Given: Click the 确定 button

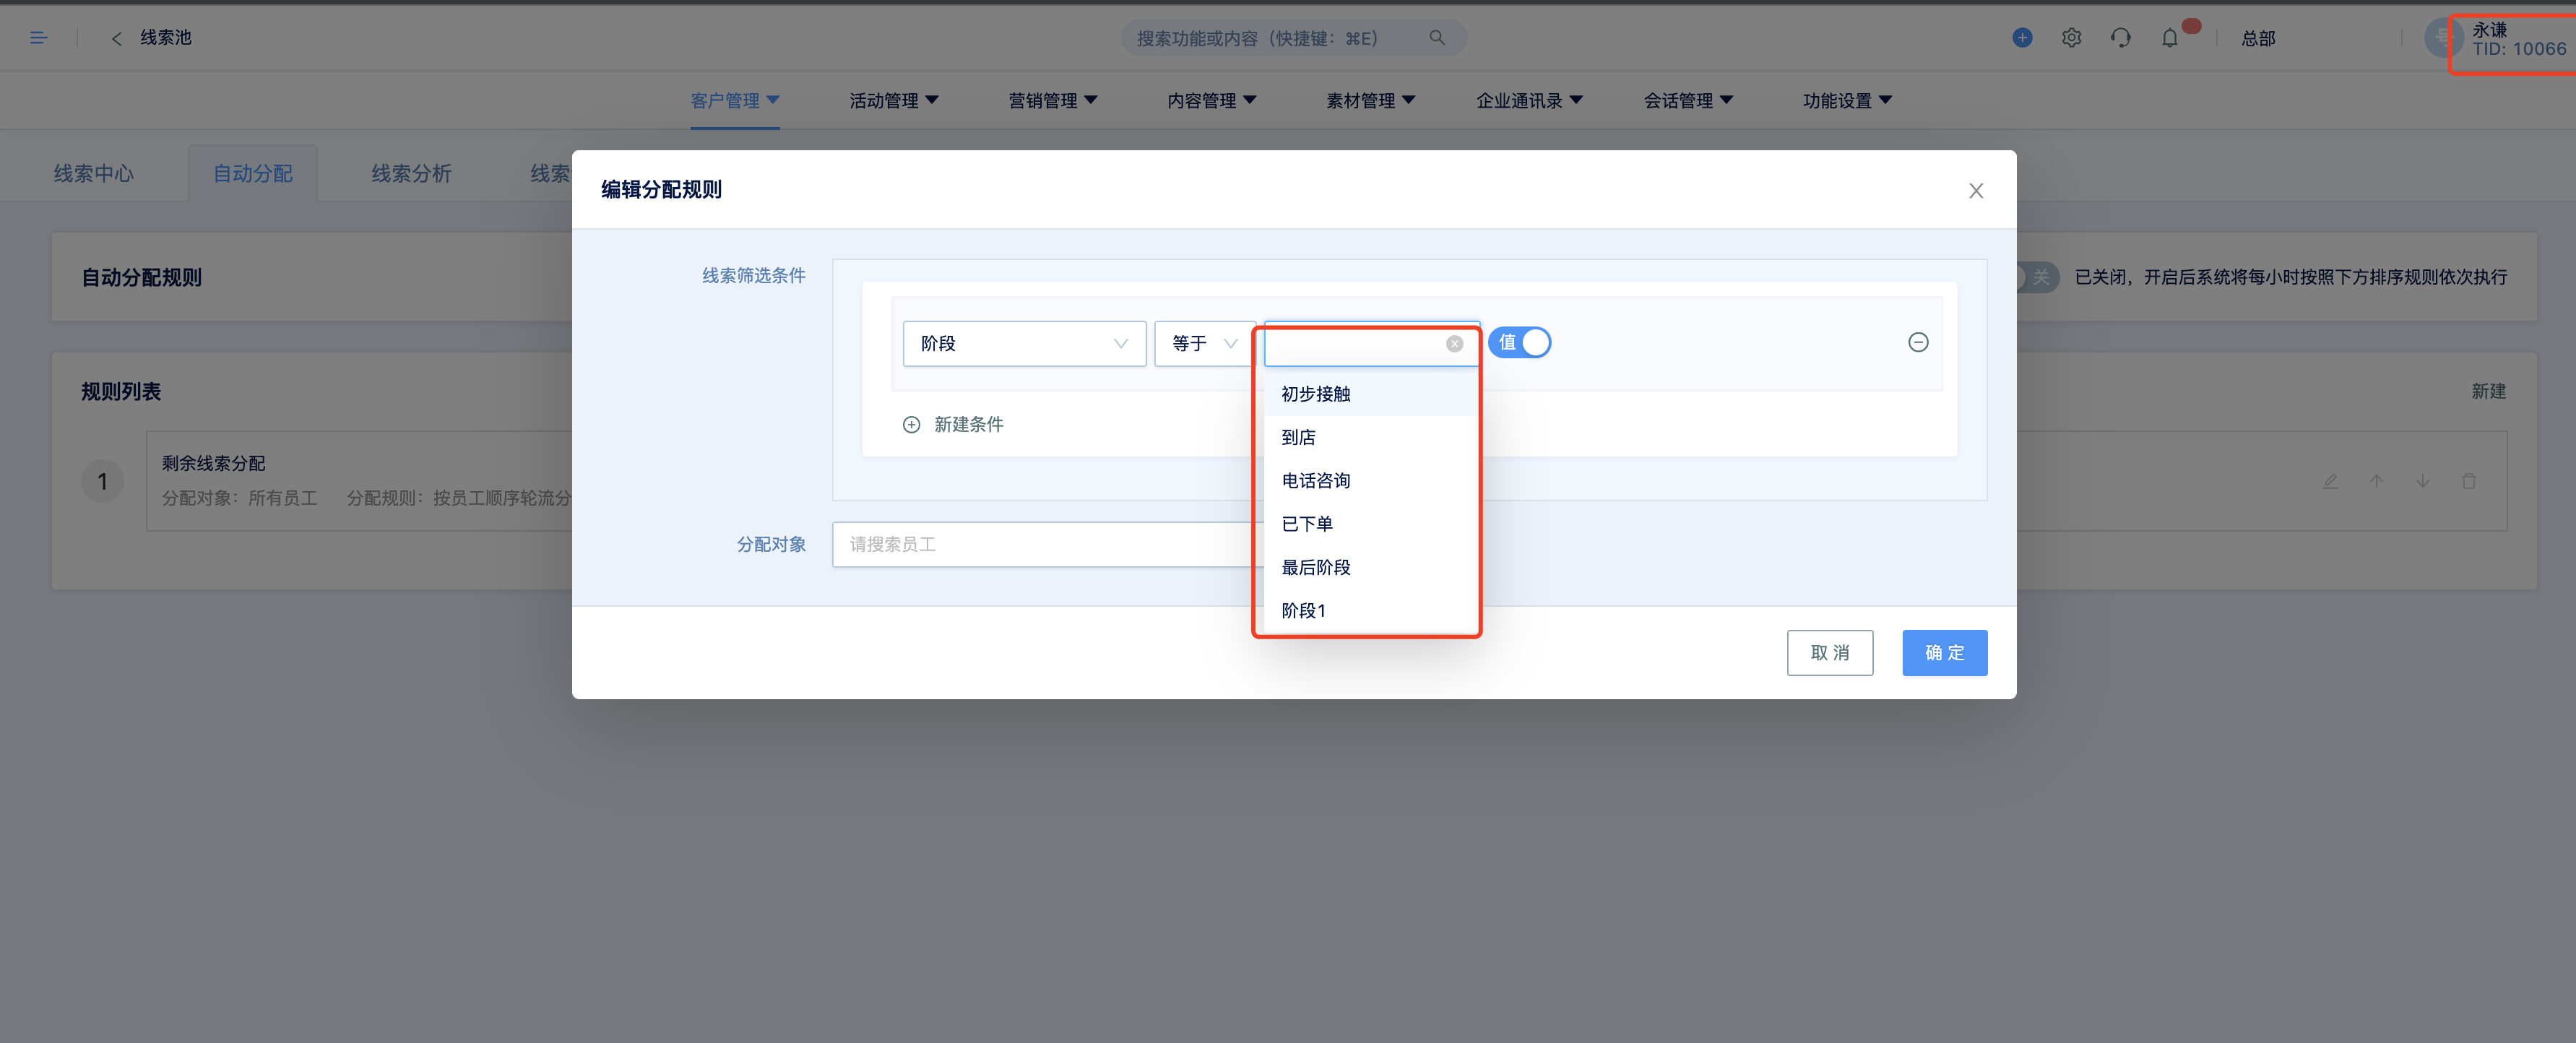Looking at the screenshot, I should 1944,653.
